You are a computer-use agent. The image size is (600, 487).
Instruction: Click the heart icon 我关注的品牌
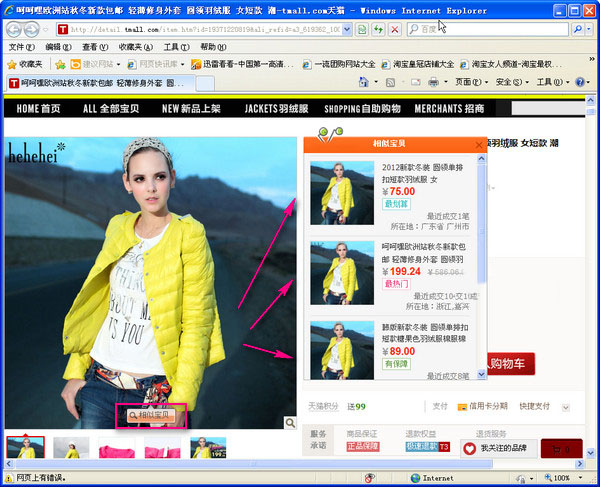tap(469, 448)
